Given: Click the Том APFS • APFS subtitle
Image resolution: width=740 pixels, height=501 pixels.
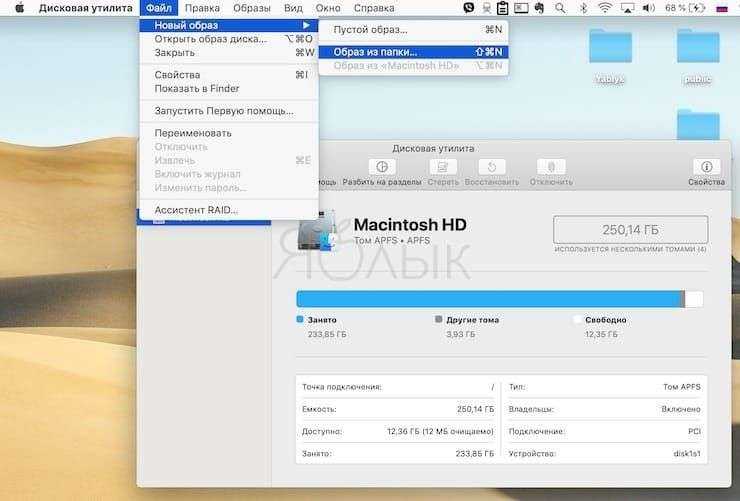Looking at the screenshot, I should point(392,241).
